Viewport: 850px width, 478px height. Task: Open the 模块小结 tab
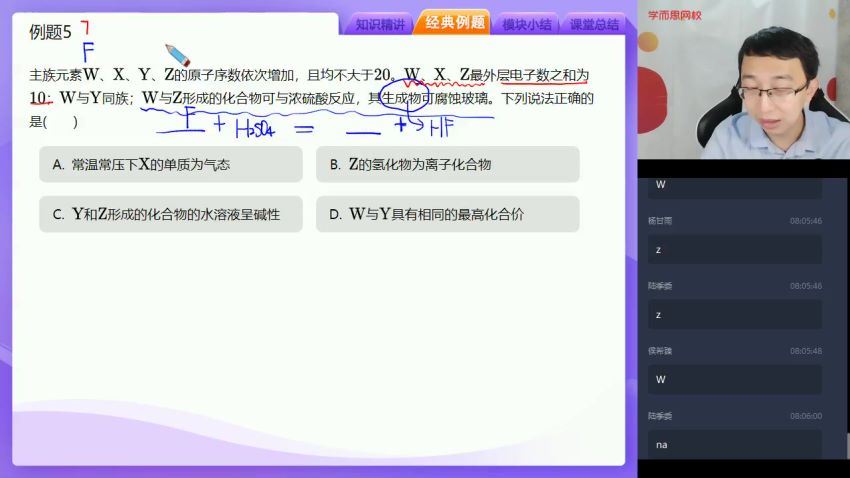click(526, 24)
